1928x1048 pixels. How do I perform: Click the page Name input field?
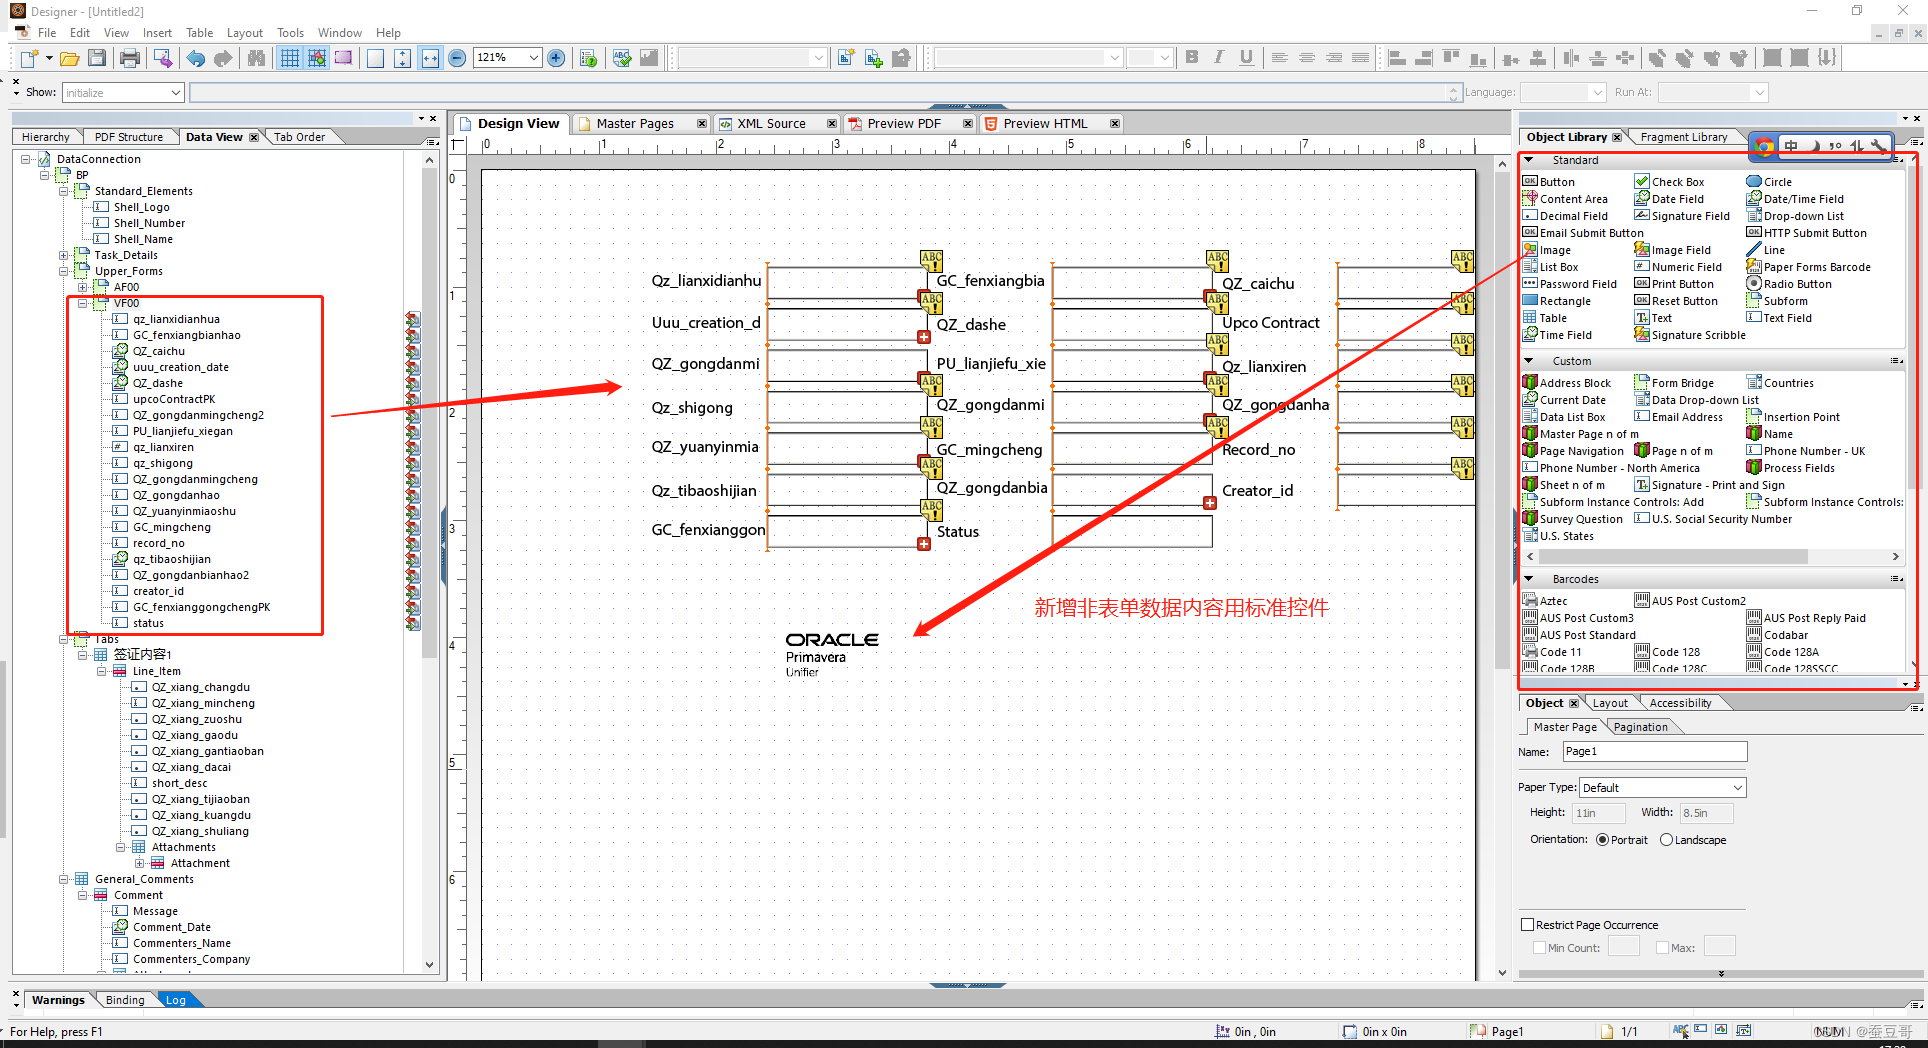[1654, 752]
